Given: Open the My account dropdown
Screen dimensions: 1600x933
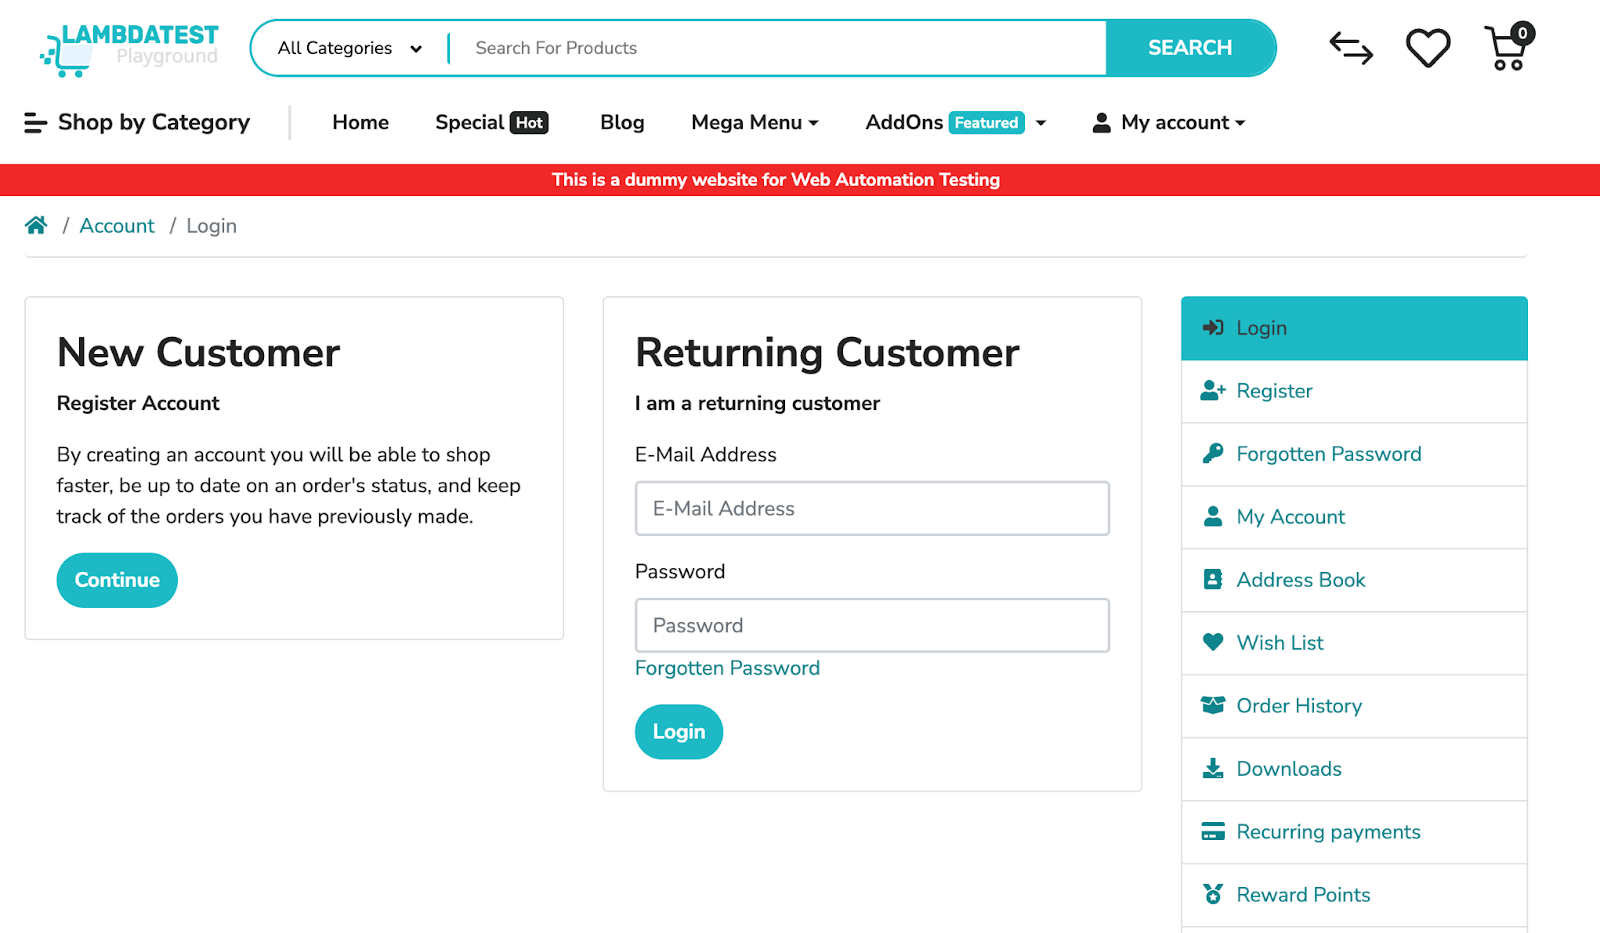Looking at the screenshot, I should tap(1168, 122).
